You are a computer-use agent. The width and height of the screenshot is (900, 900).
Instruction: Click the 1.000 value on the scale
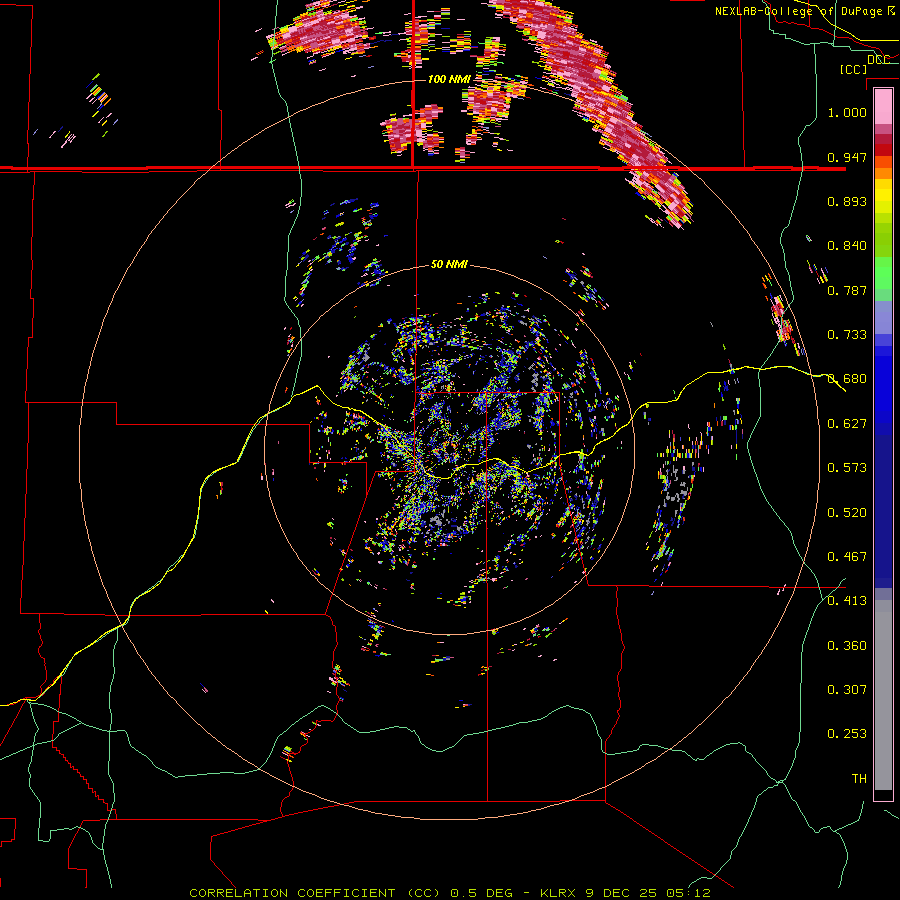coord(847,112)
